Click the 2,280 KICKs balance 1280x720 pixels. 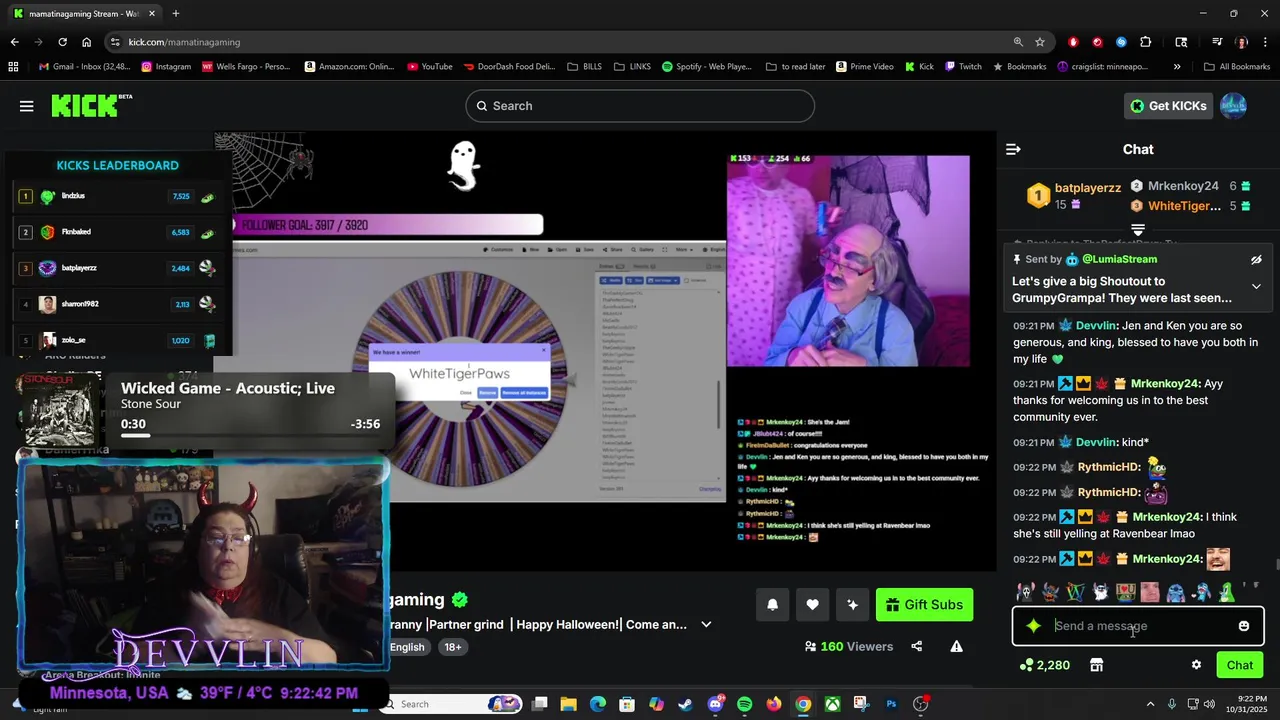(1044, 665)
